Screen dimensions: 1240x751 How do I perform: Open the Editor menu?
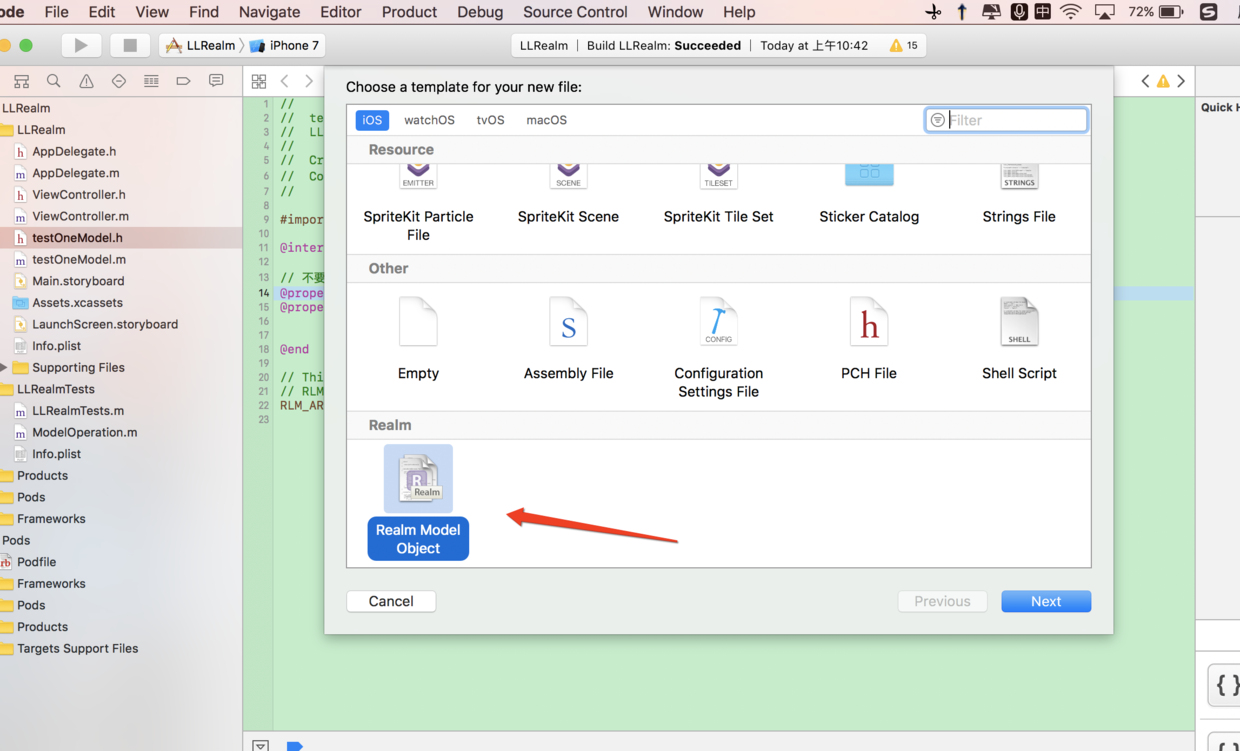(340, 12)
